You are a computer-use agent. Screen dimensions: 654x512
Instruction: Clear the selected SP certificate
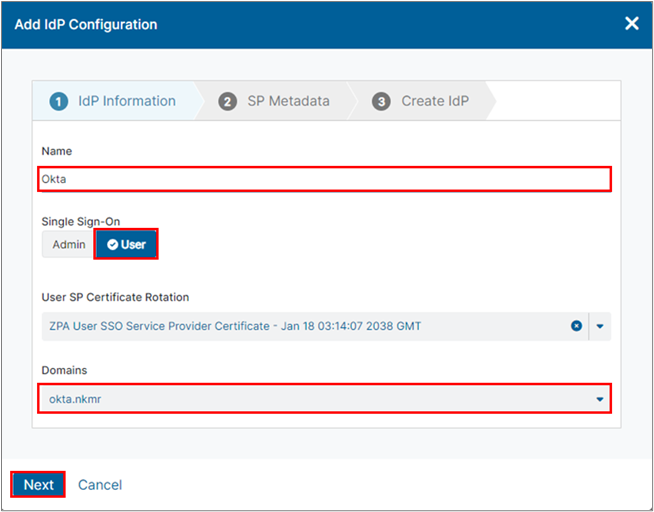tap(576, 326)
